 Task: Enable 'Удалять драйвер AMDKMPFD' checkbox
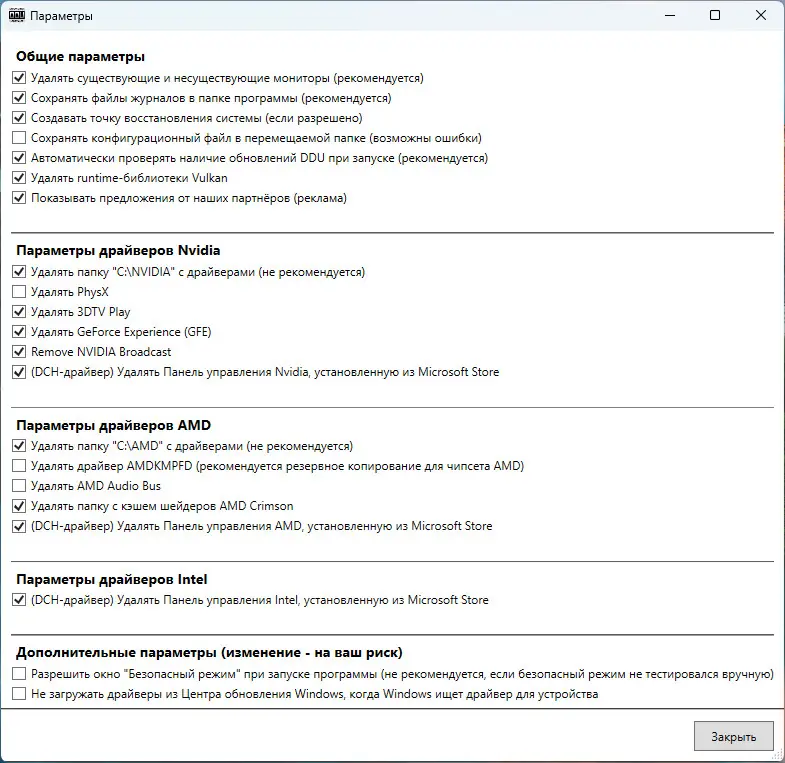click(19, 466)
